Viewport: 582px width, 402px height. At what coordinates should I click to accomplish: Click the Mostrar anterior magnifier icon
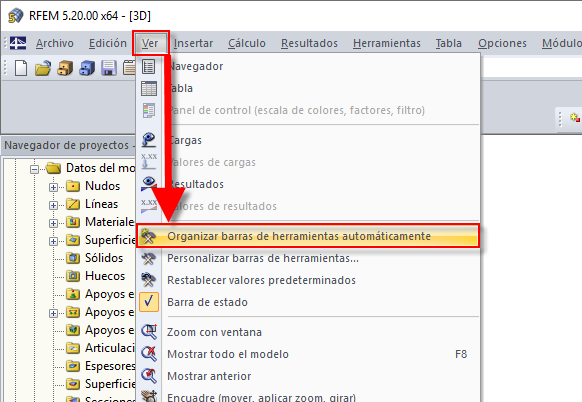pyautogui.click(x=149, y=376)
